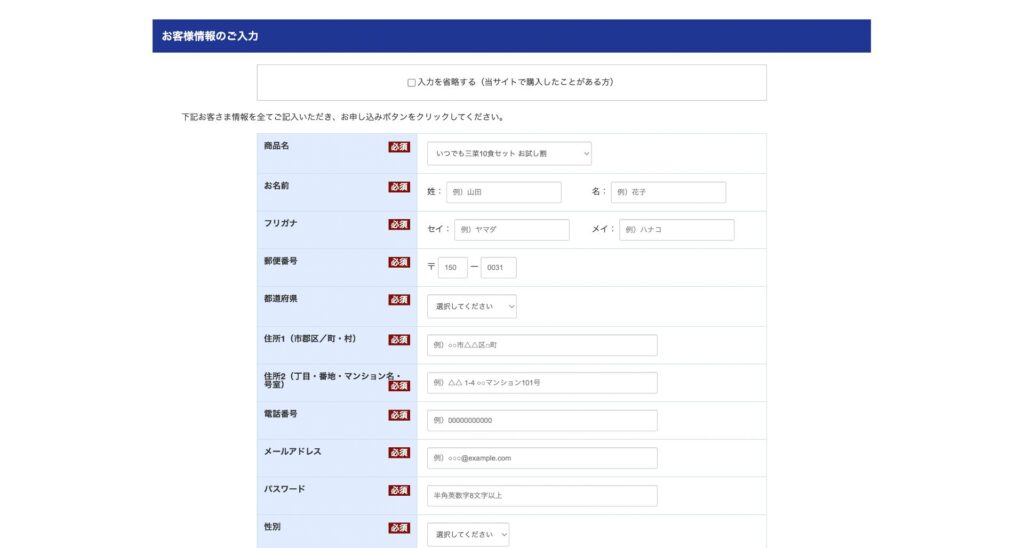Click the メールアドレス email field
This screenshot has width=1024, height=548.
click(x=542, y=458)
